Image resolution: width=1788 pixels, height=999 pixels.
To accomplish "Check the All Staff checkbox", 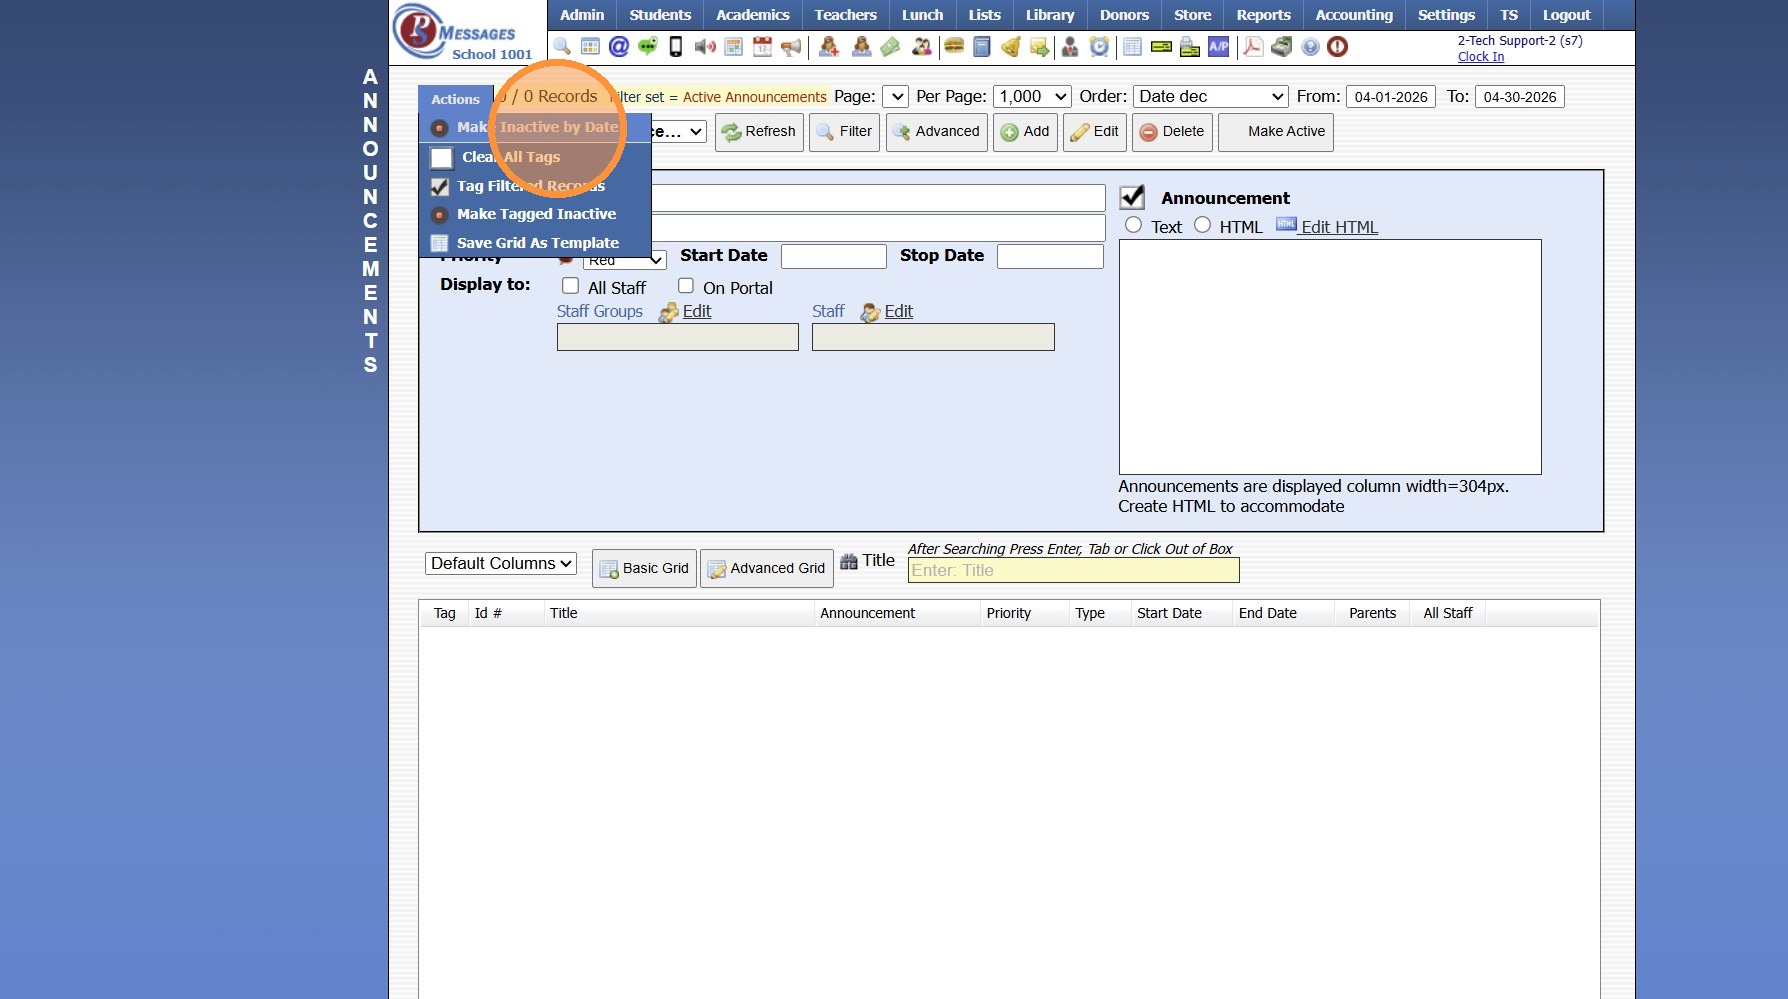I will [570, 286].
